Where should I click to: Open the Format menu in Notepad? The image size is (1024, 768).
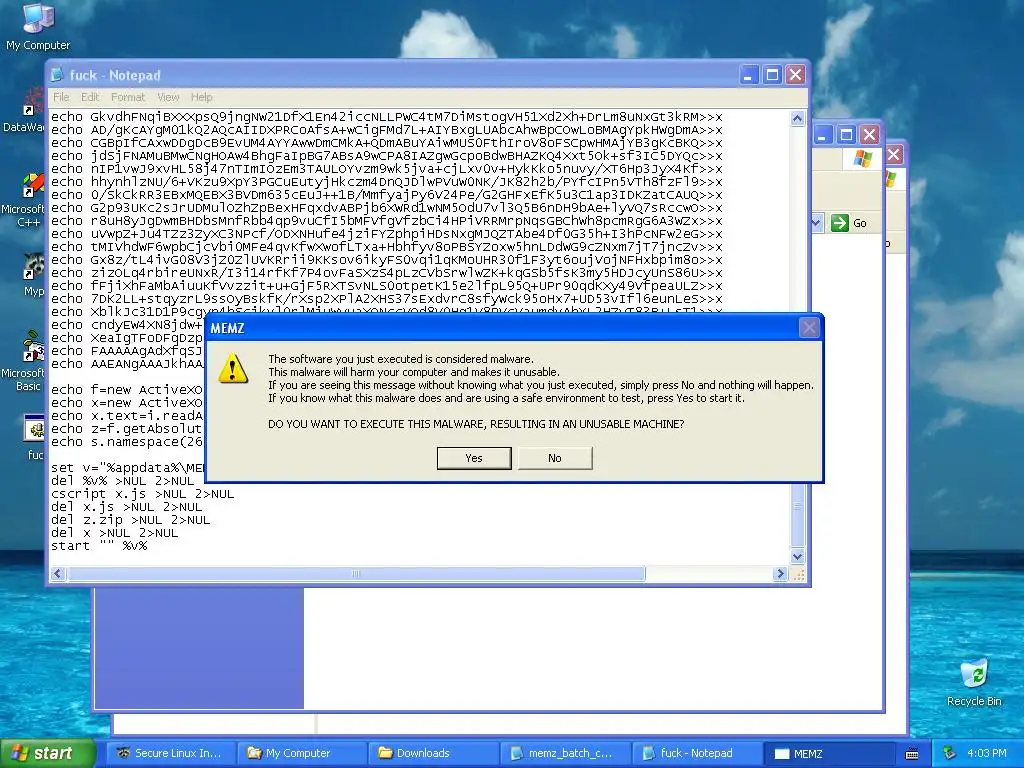click(x=127, y=97)
